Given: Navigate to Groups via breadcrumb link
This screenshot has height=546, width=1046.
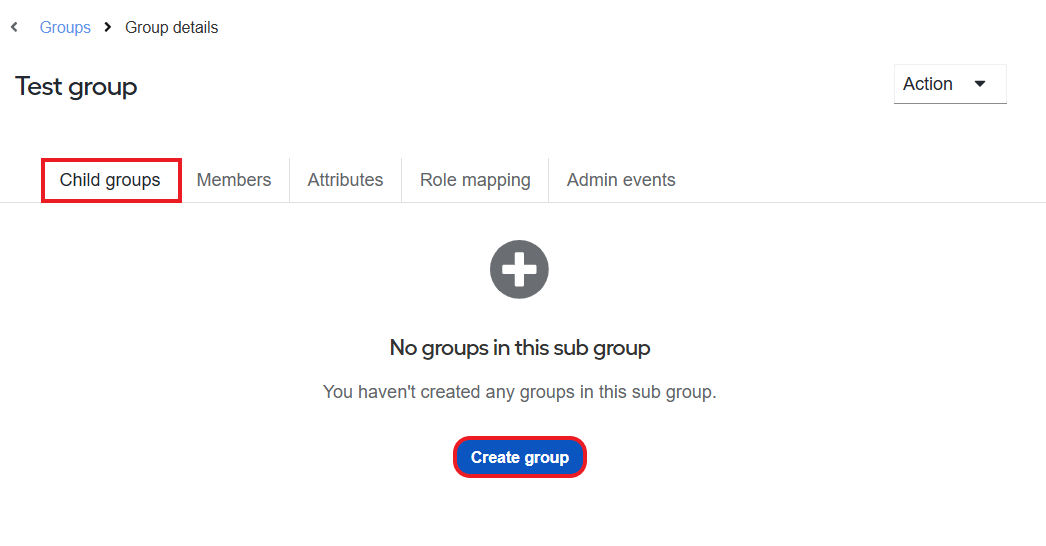Looking at the screenshot, I should 65,27.
